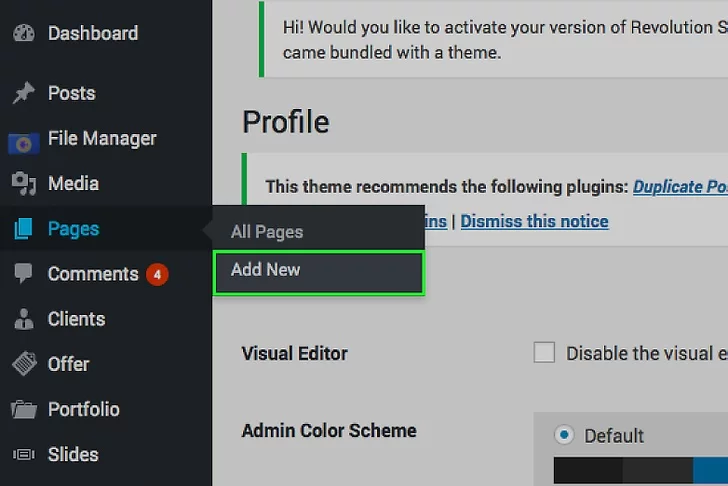Tick the Disable the visual editor checkbox
This screenshot has width=728, height=486.
(544, 353)
